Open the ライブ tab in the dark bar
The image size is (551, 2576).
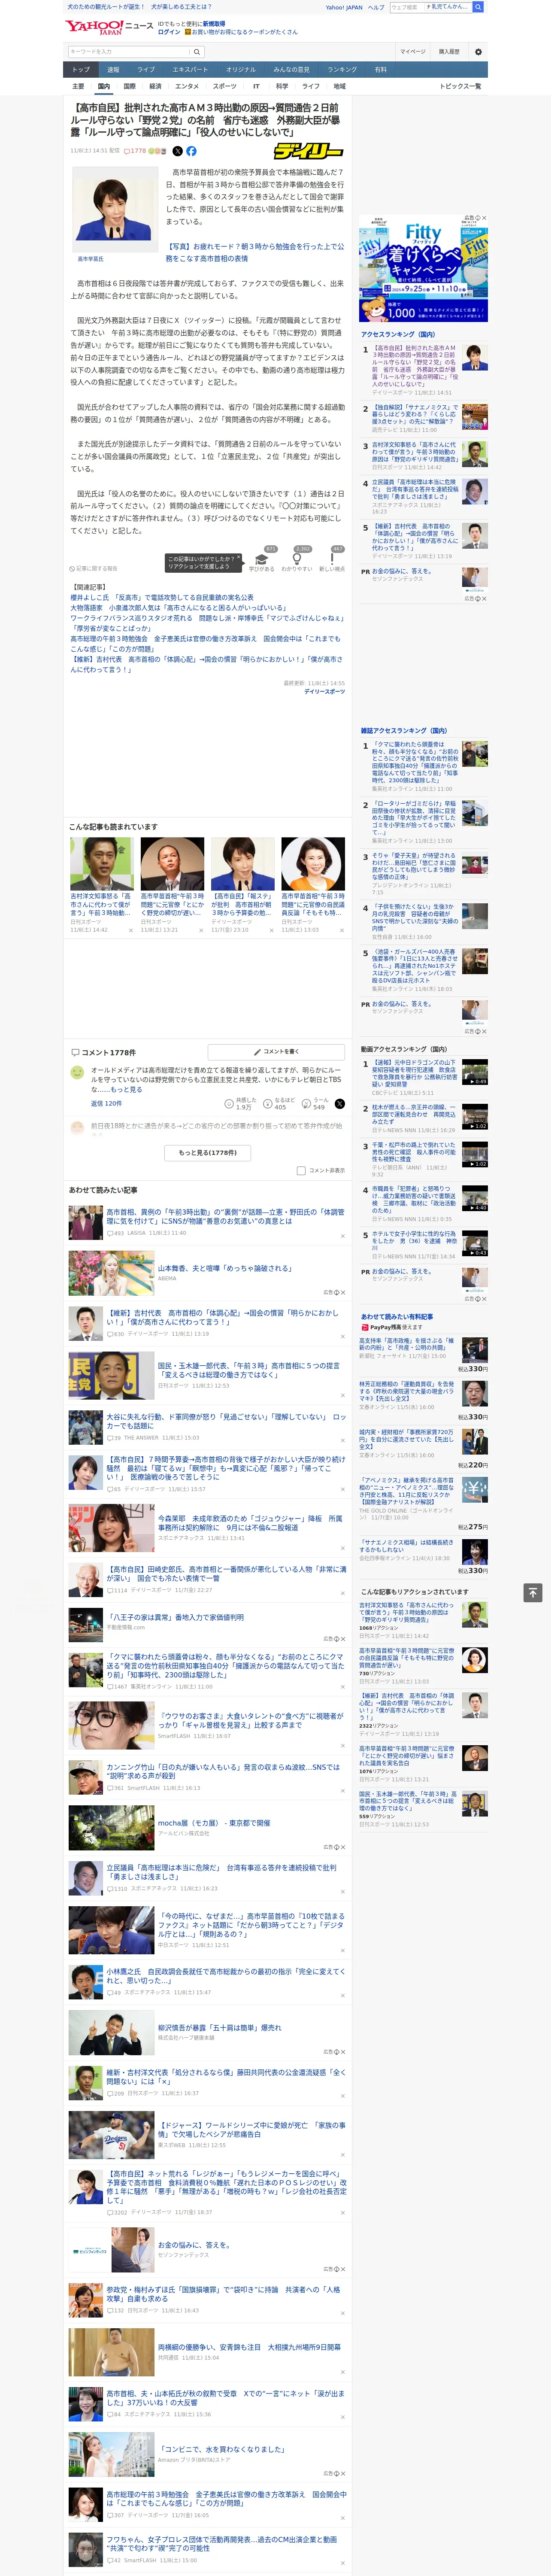146,70
